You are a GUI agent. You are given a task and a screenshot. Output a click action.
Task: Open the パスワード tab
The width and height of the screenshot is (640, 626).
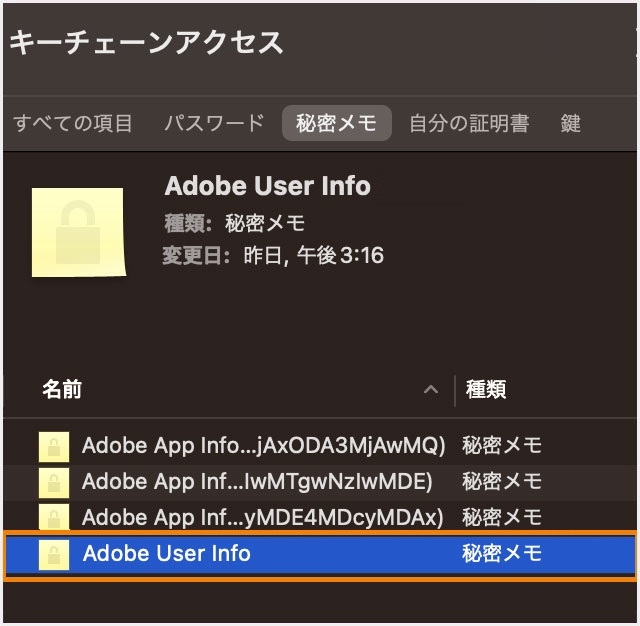(x=214, y=123)
